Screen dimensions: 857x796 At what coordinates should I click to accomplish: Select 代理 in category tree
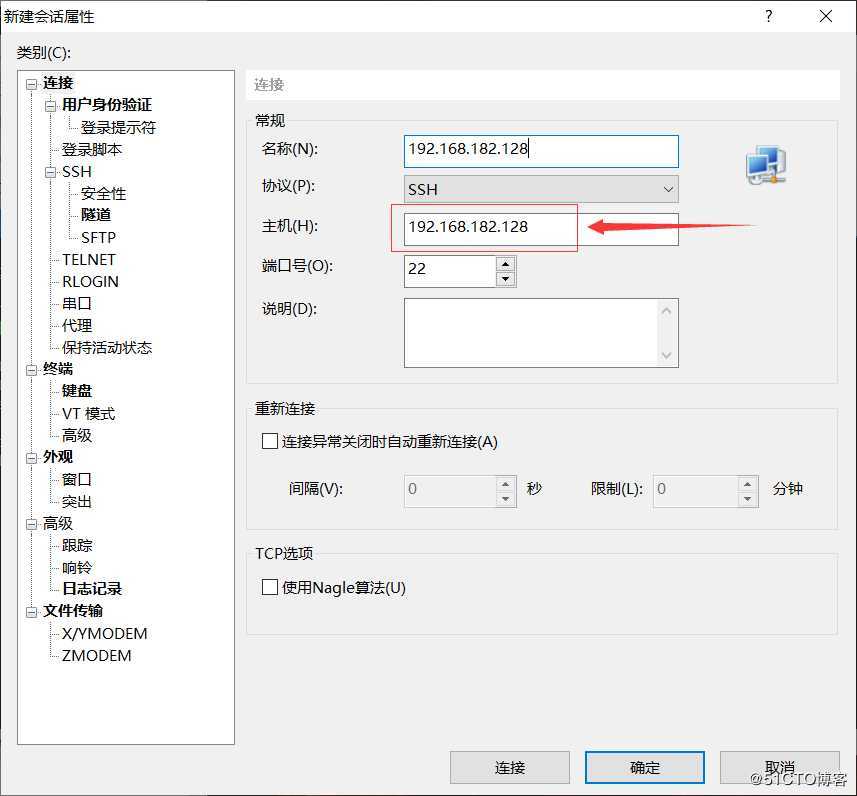(77, 325)
